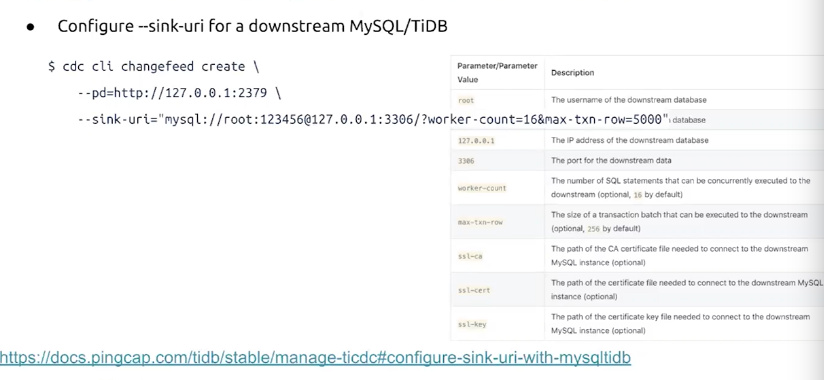Image resolution: width=824 pixels, height=380 pixels.
Task: Select the --sink-uri mysql connection string line
Action: [373, 119]
